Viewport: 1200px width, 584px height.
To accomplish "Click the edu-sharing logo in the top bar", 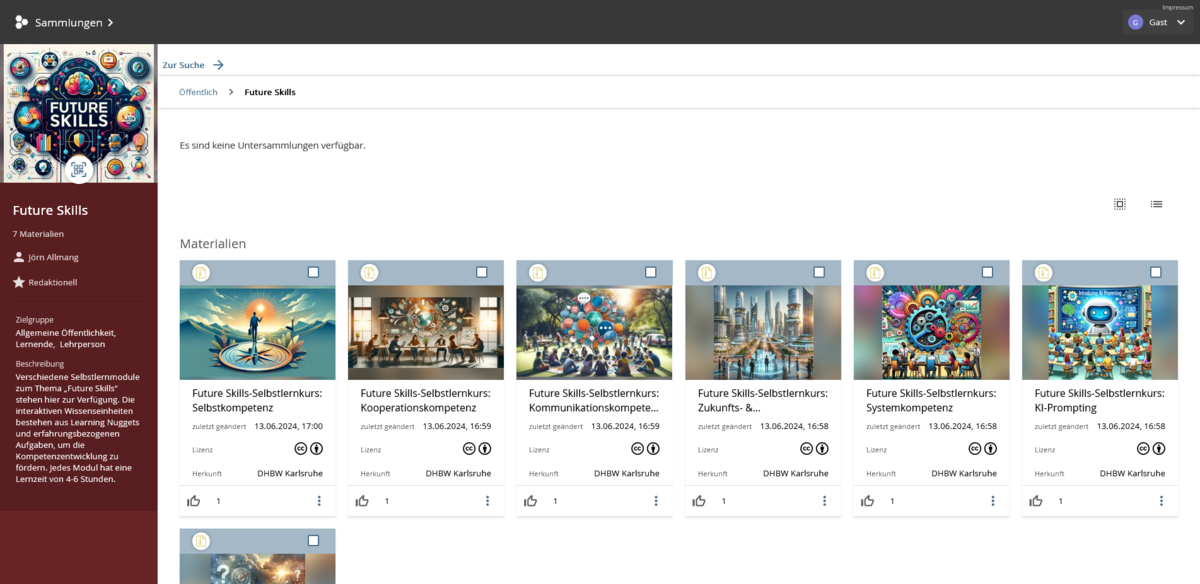I will click(21, 22).
